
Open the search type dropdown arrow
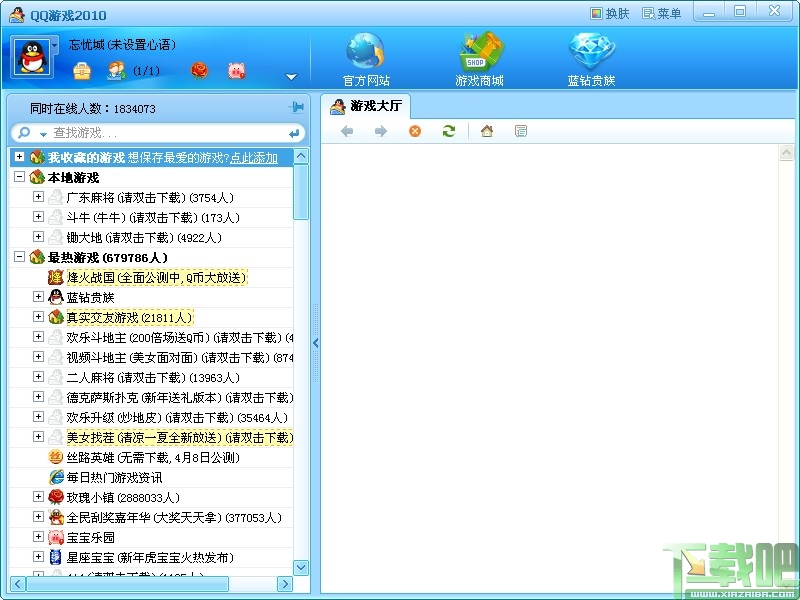coord(43,134)
